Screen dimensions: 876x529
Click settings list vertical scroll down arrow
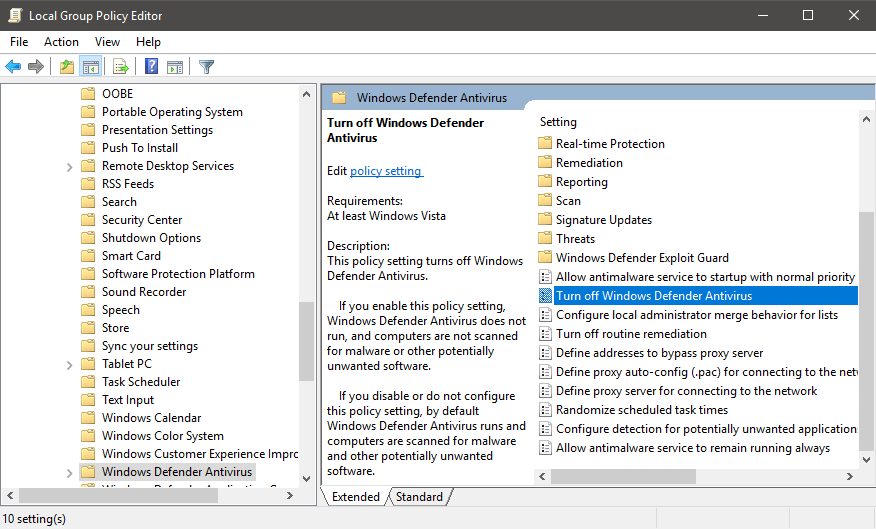click(x=867, y=460)
